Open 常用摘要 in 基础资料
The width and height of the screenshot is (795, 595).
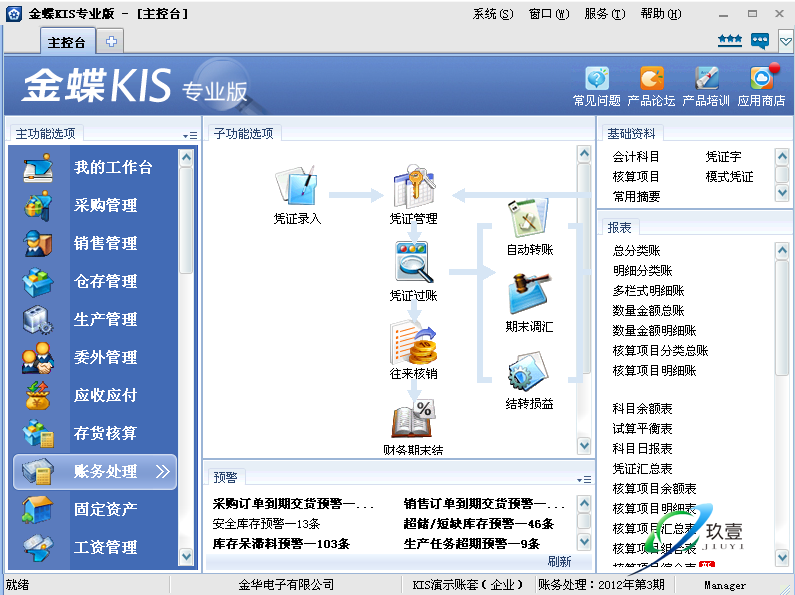636,196
